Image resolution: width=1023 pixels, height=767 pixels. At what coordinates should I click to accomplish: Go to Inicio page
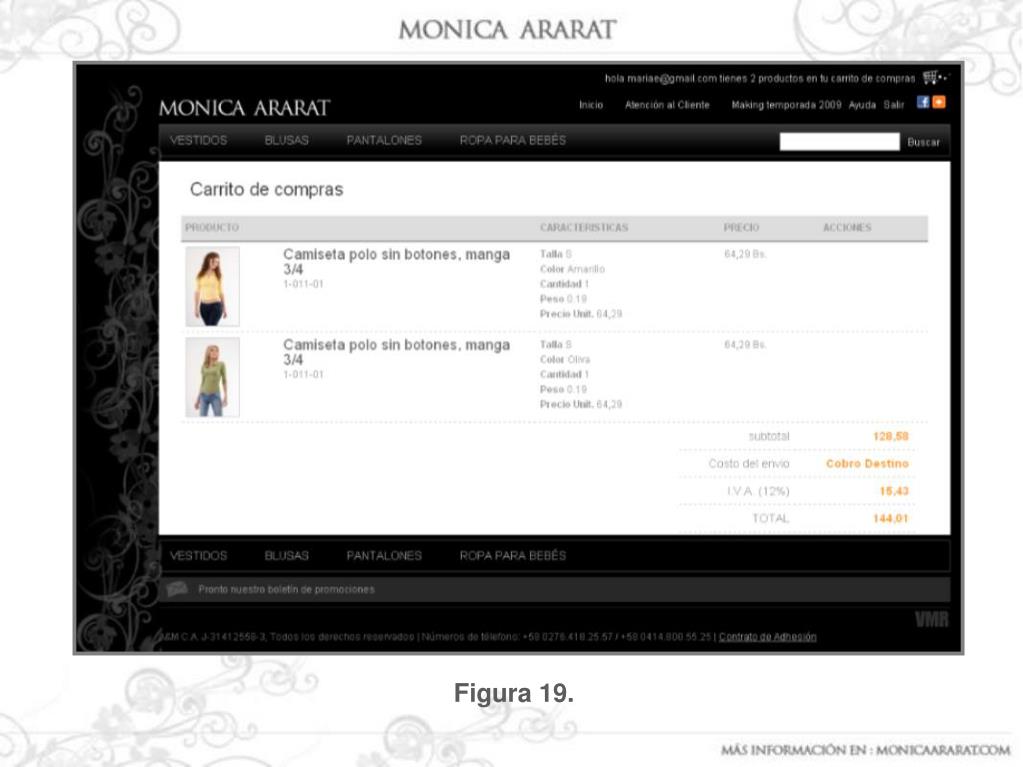(591, 105)
